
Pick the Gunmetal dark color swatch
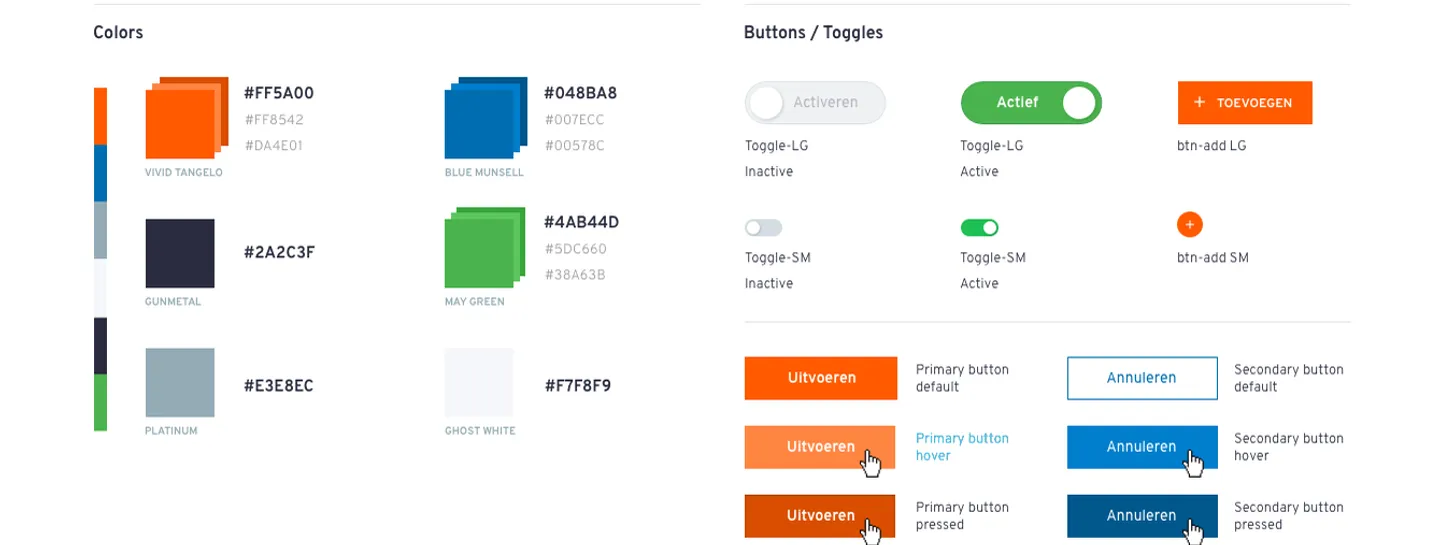(x=180, y=253)
